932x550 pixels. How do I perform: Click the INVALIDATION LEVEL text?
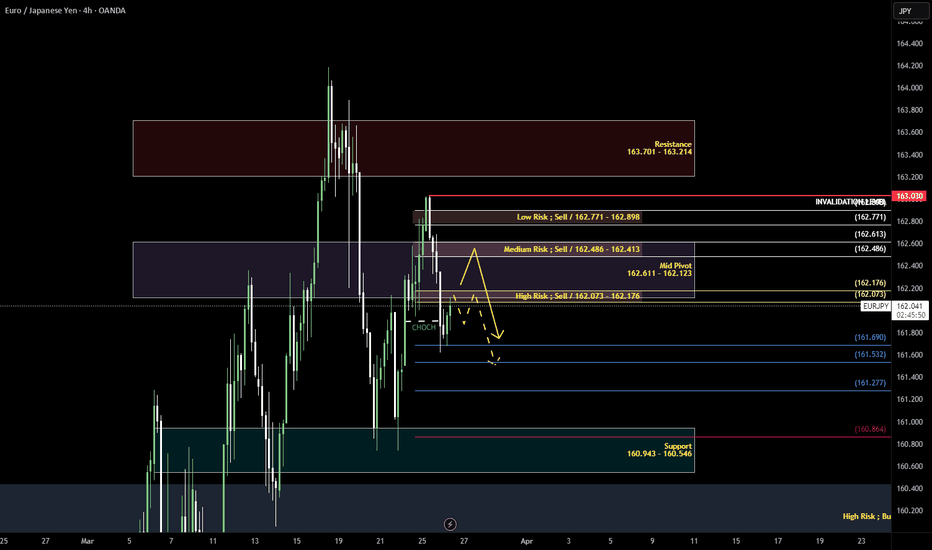[x=850, y=202]
